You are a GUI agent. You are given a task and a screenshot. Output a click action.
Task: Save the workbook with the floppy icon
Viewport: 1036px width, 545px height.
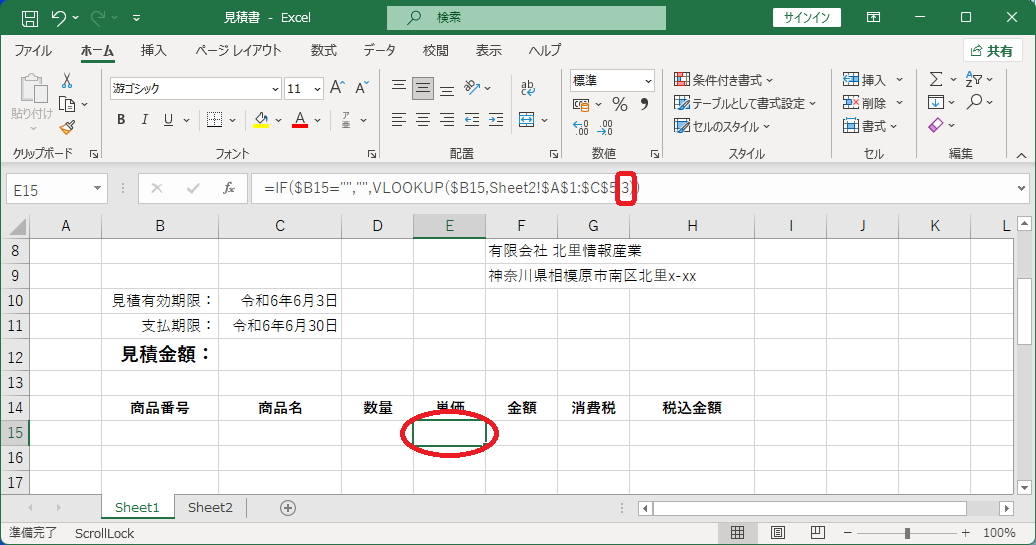(30, 18)
